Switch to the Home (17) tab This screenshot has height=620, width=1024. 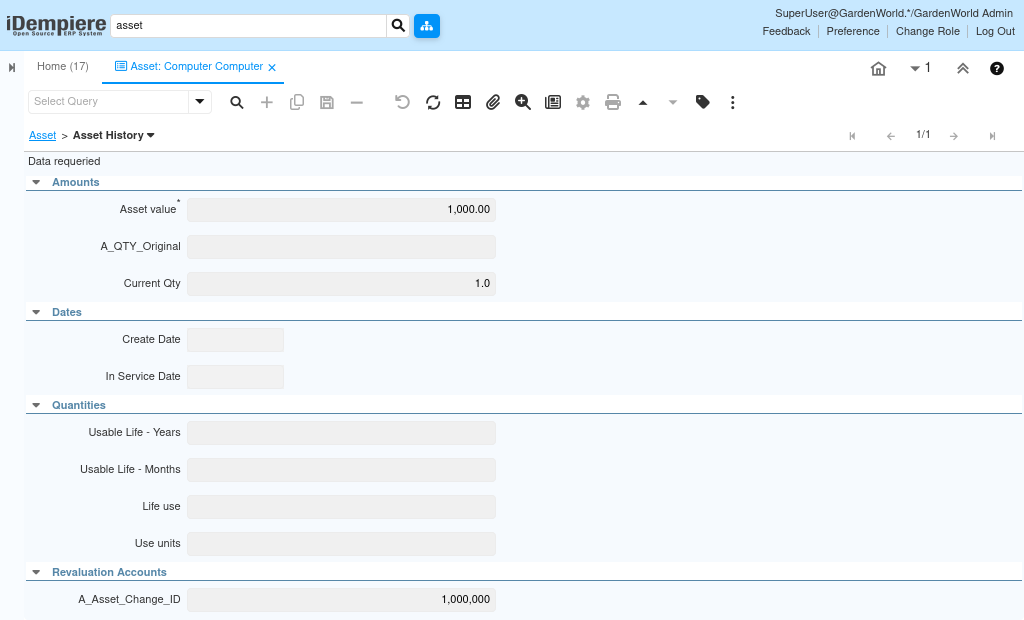62,67
